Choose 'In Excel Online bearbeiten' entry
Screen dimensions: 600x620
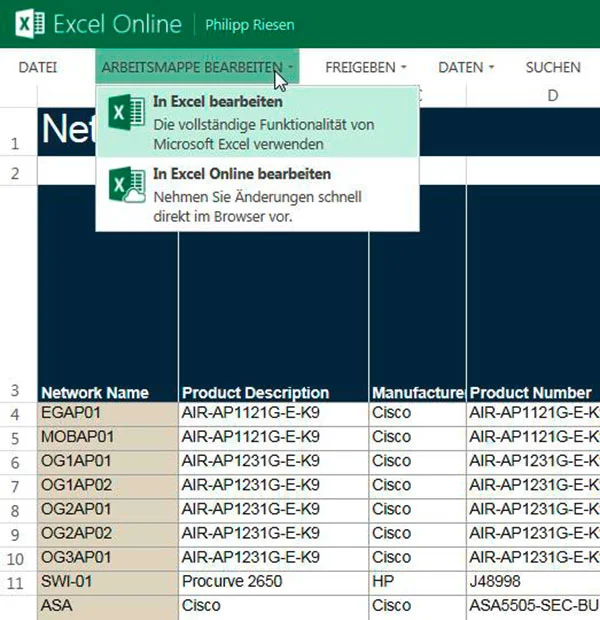[257, 195]
